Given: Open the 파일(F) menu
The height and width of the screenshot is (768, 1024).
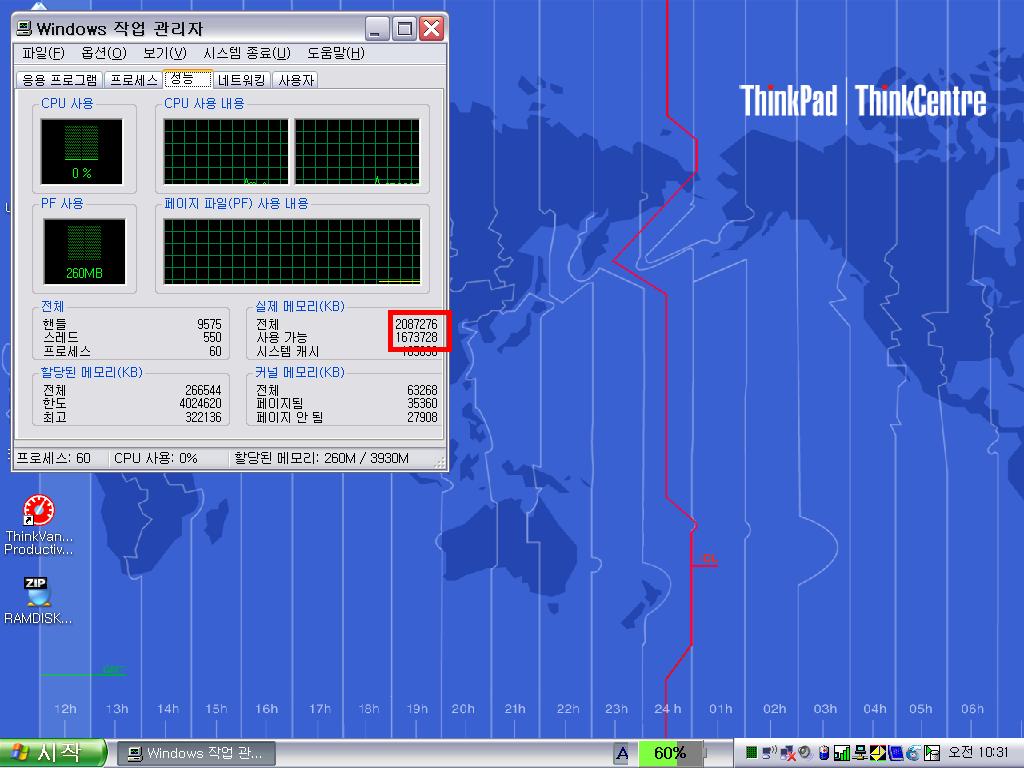Looking at the screenshot, I should pyautogui.click(x=43, y=53).
